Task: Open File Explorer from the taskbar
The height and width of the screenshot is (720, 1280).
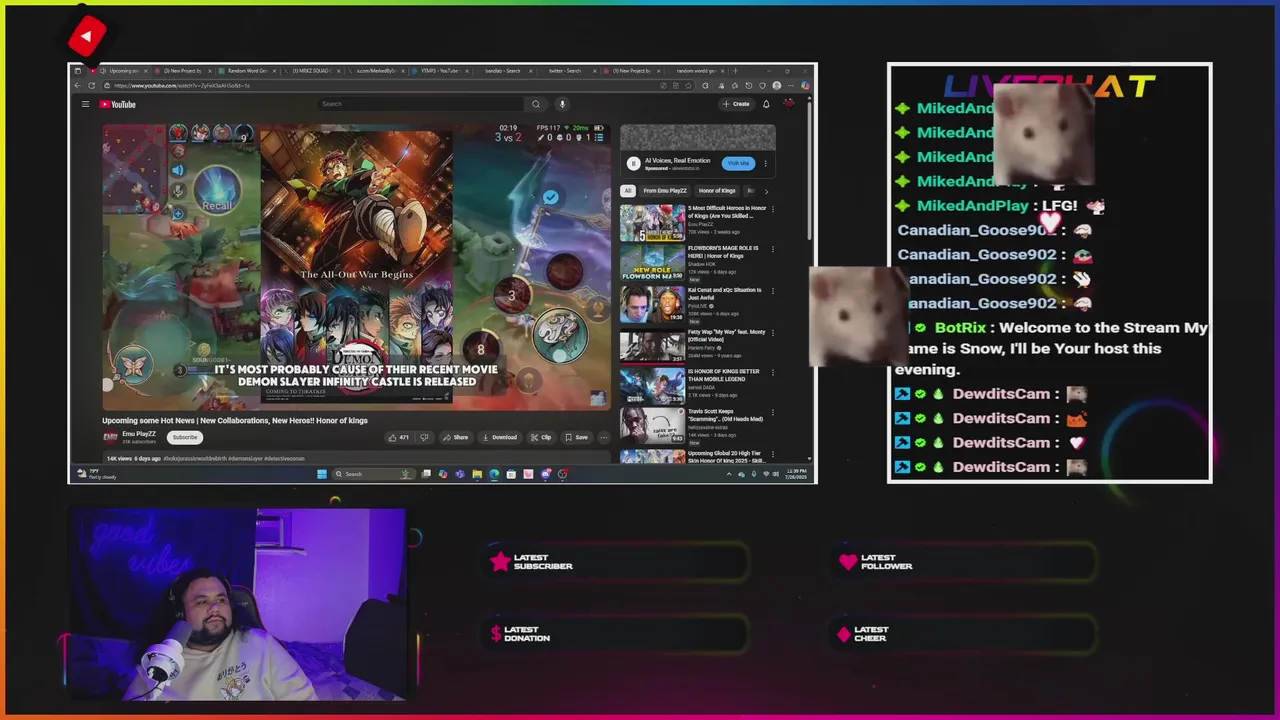Action: (x=477, y=474)
